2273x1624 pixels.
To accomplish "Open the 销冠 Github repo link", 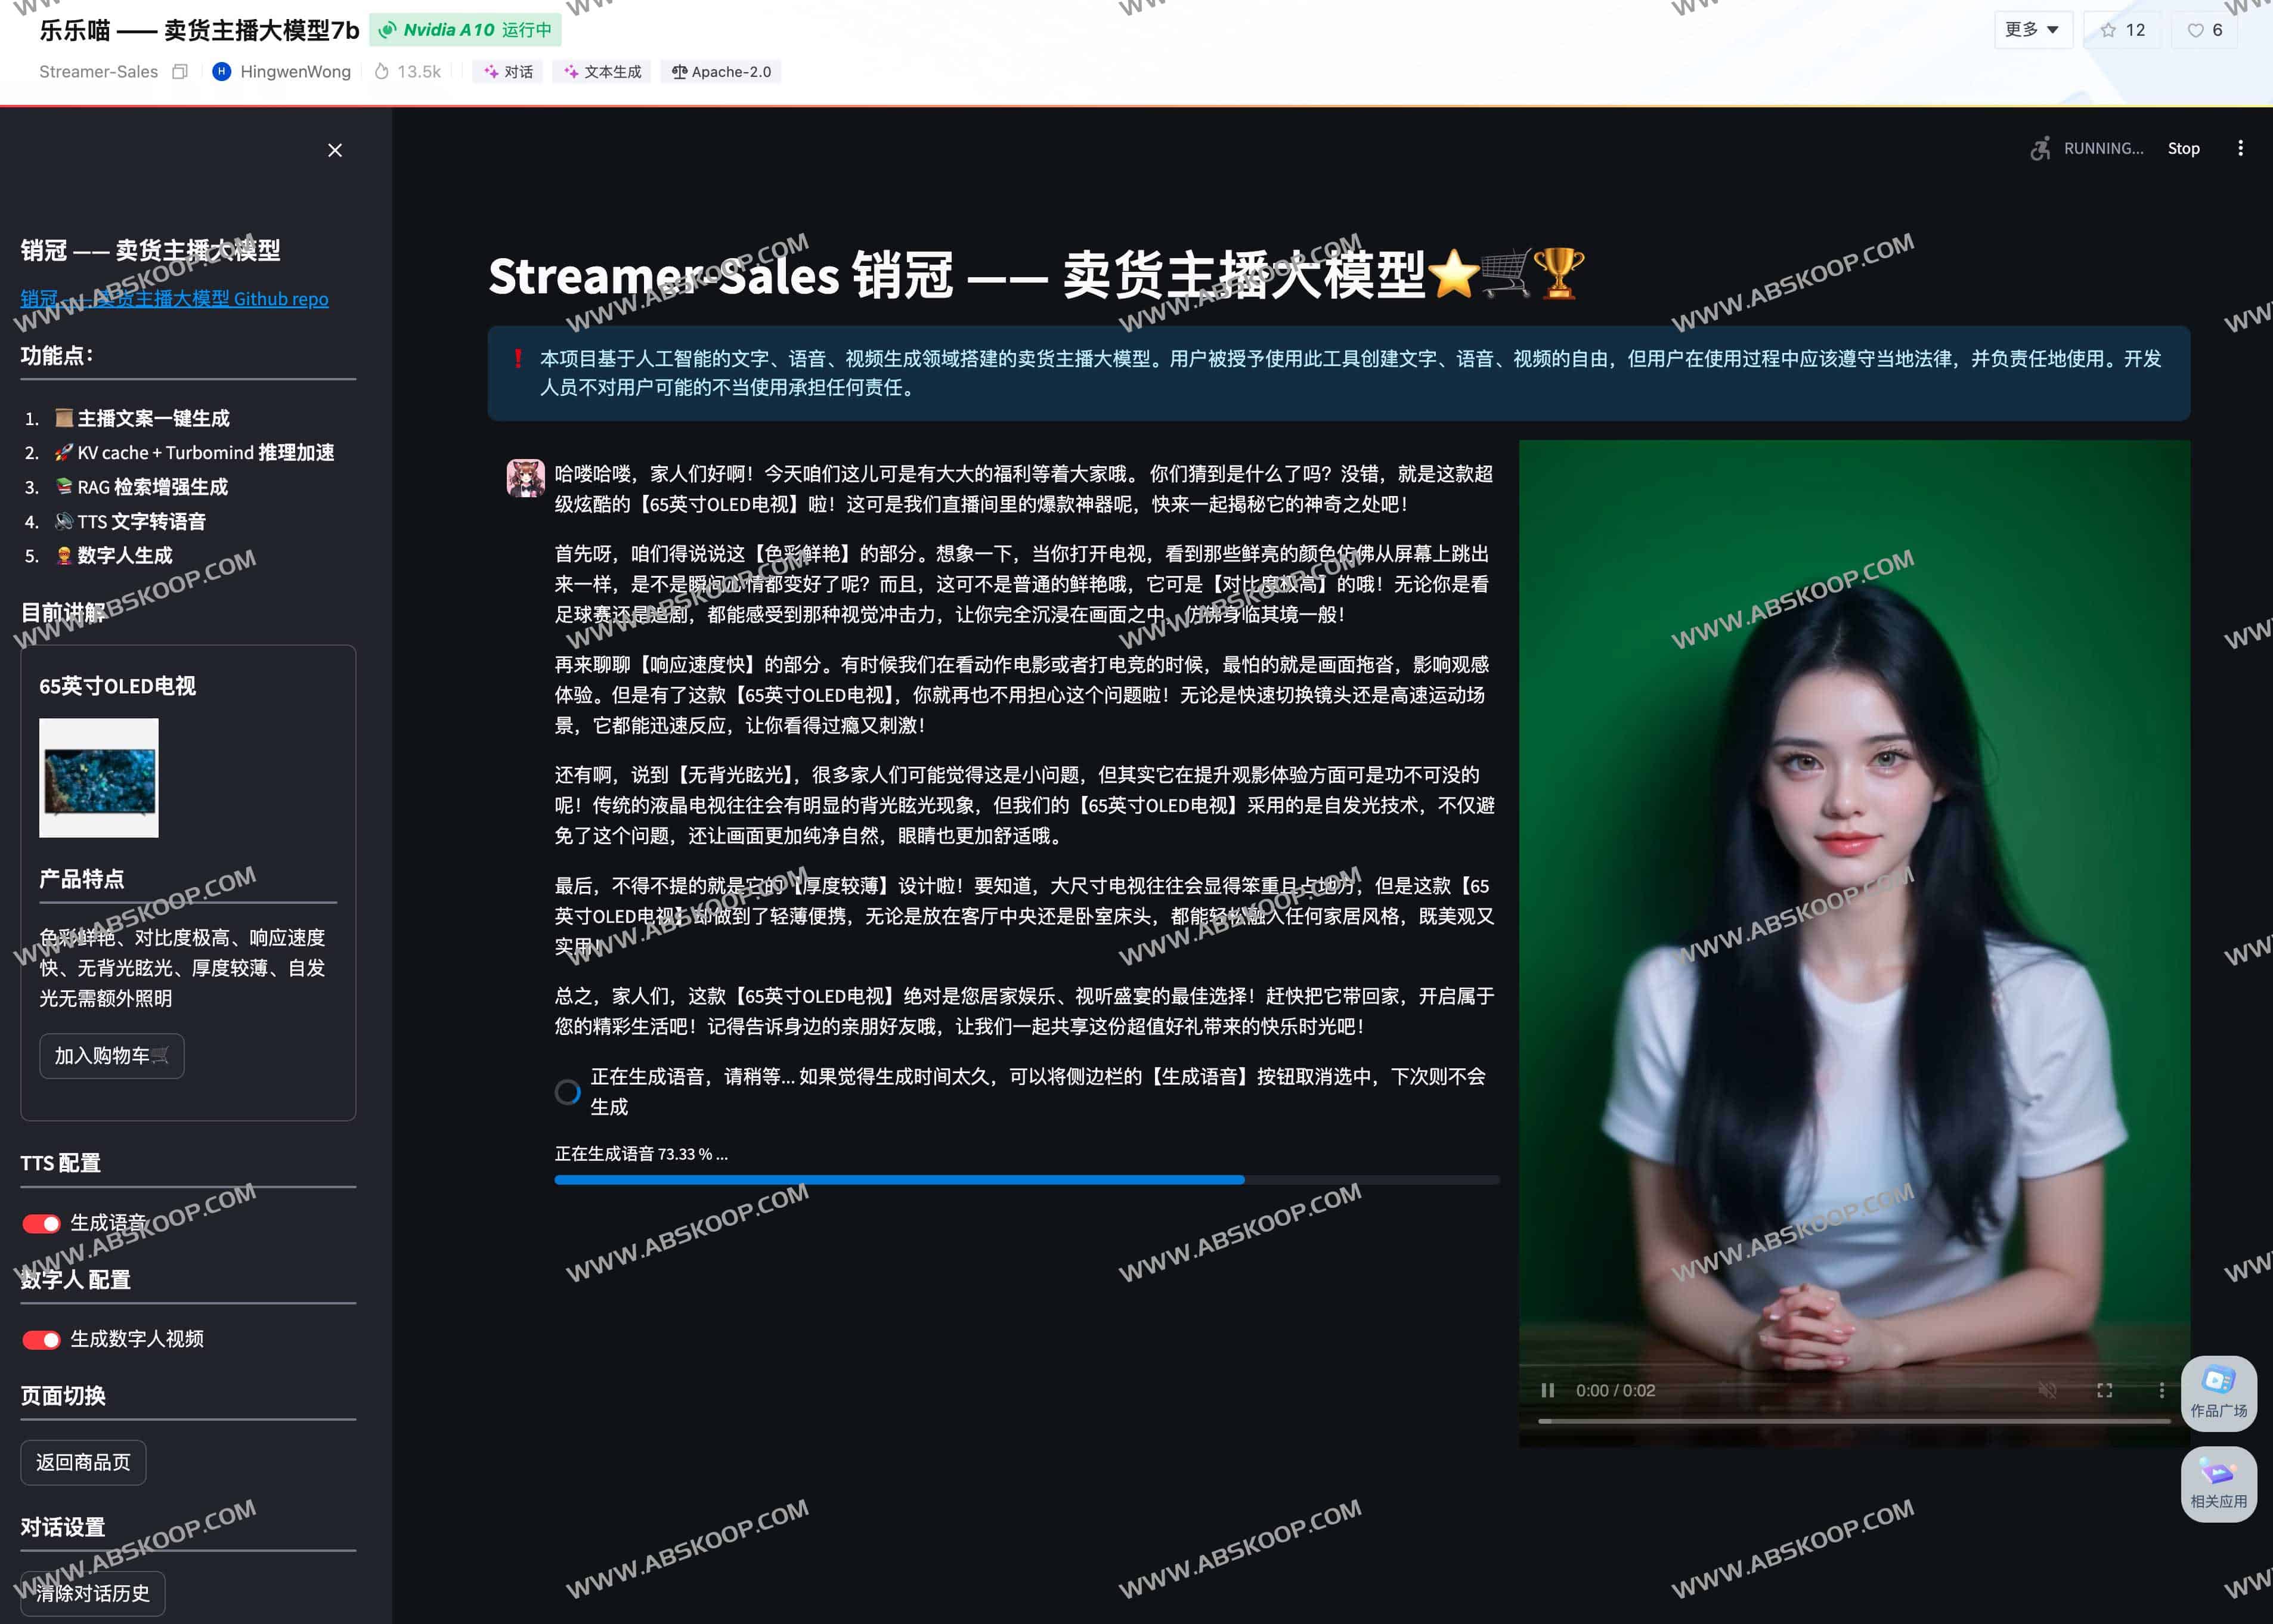I will [x=174, y=298].
